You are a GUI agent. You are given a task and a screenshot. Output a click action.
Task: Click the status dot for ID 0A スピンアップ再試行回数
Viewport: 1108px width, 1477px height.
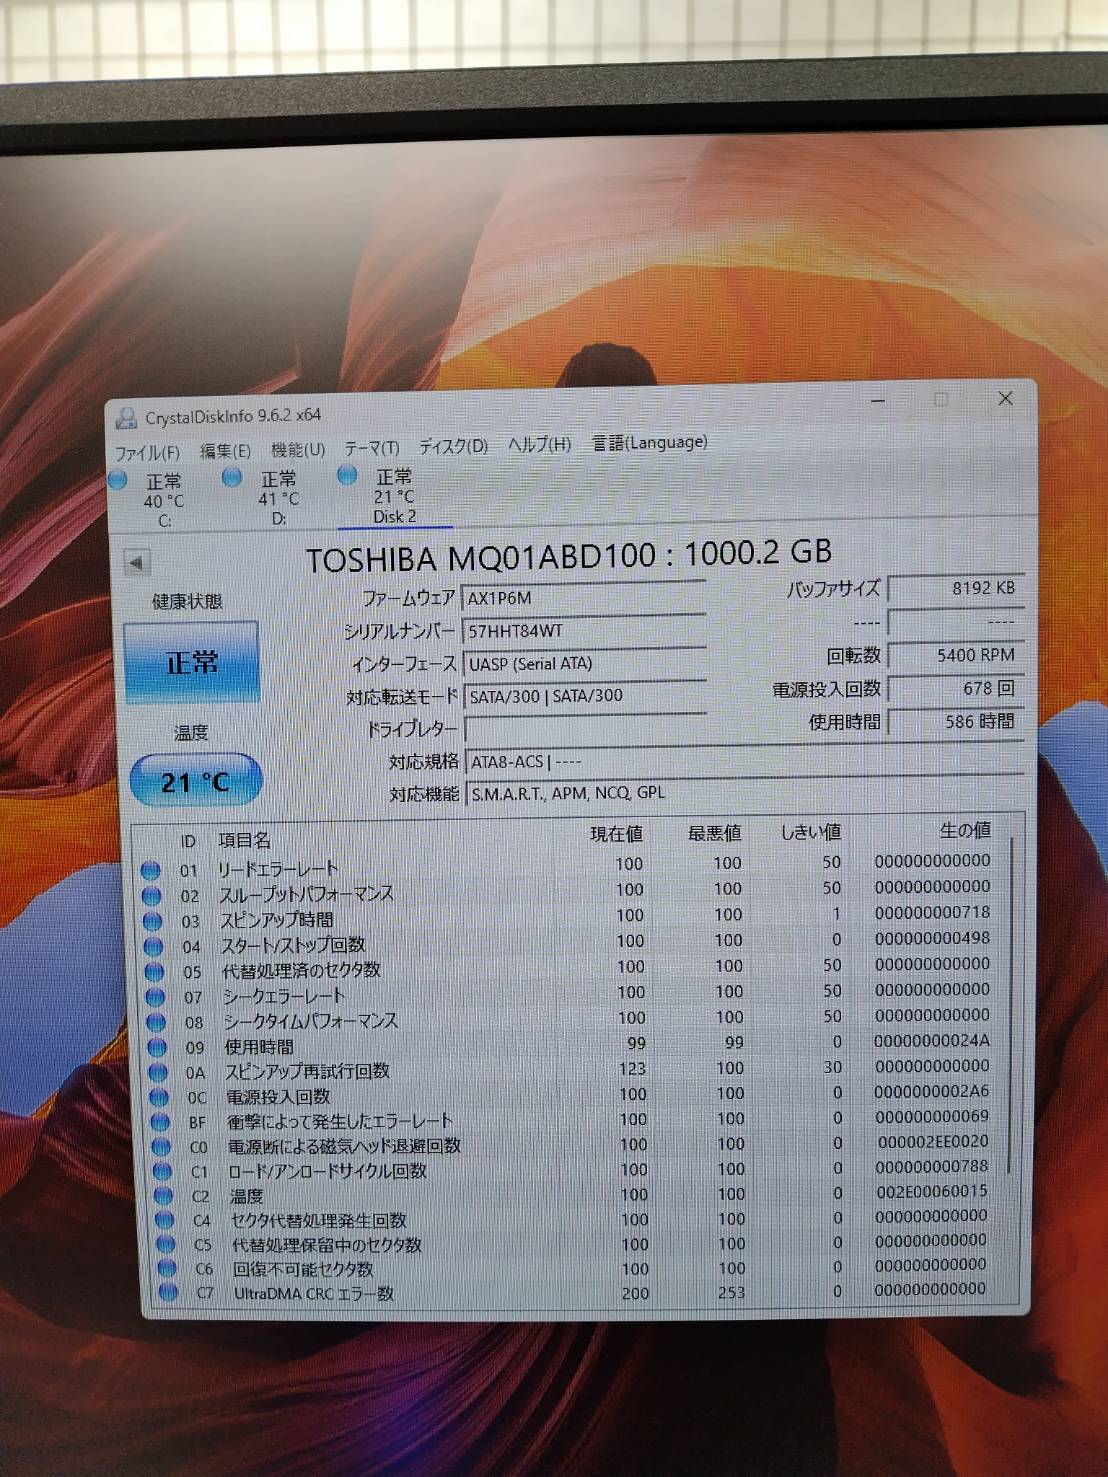pos(158,1072)
